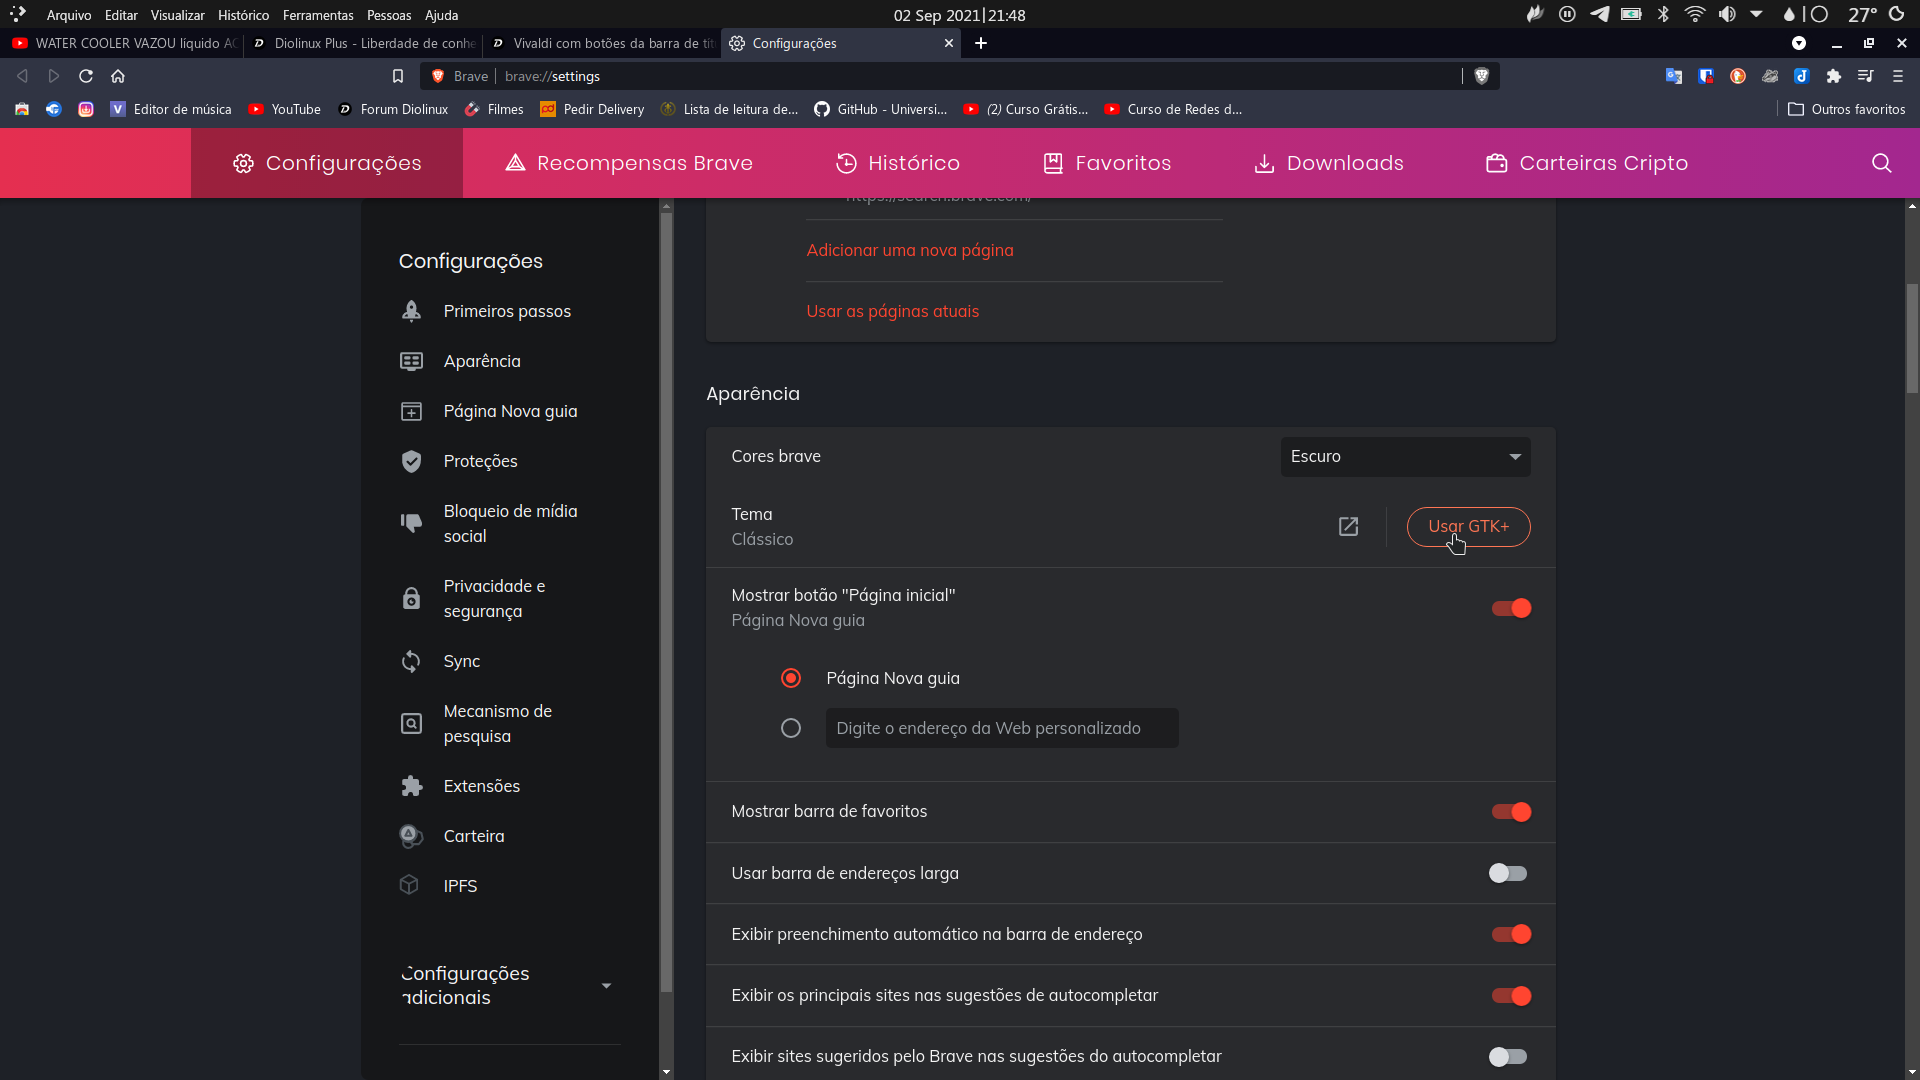
Task: Open Sync settings section
Action: [x=440, y=661]
